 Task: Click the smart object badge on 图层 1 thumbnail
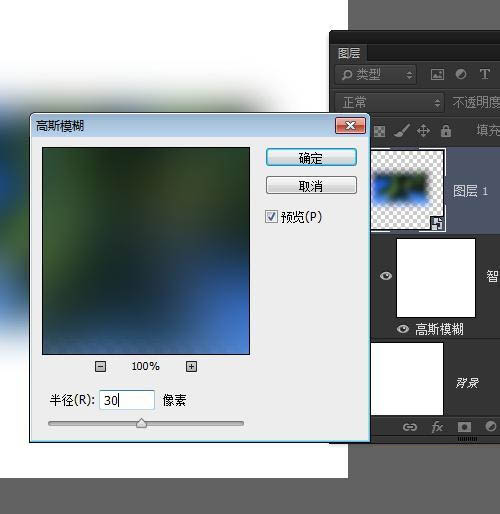pyautogui.click(x=437, y=224)
